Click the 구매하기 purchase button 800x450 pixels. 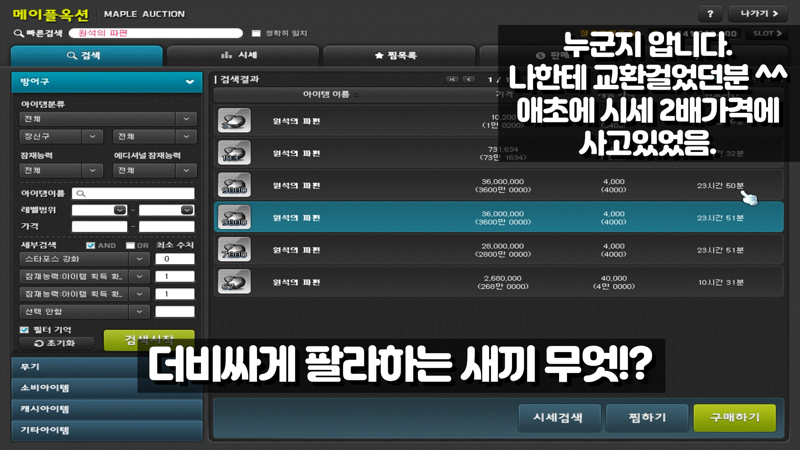tap(735, 418)
